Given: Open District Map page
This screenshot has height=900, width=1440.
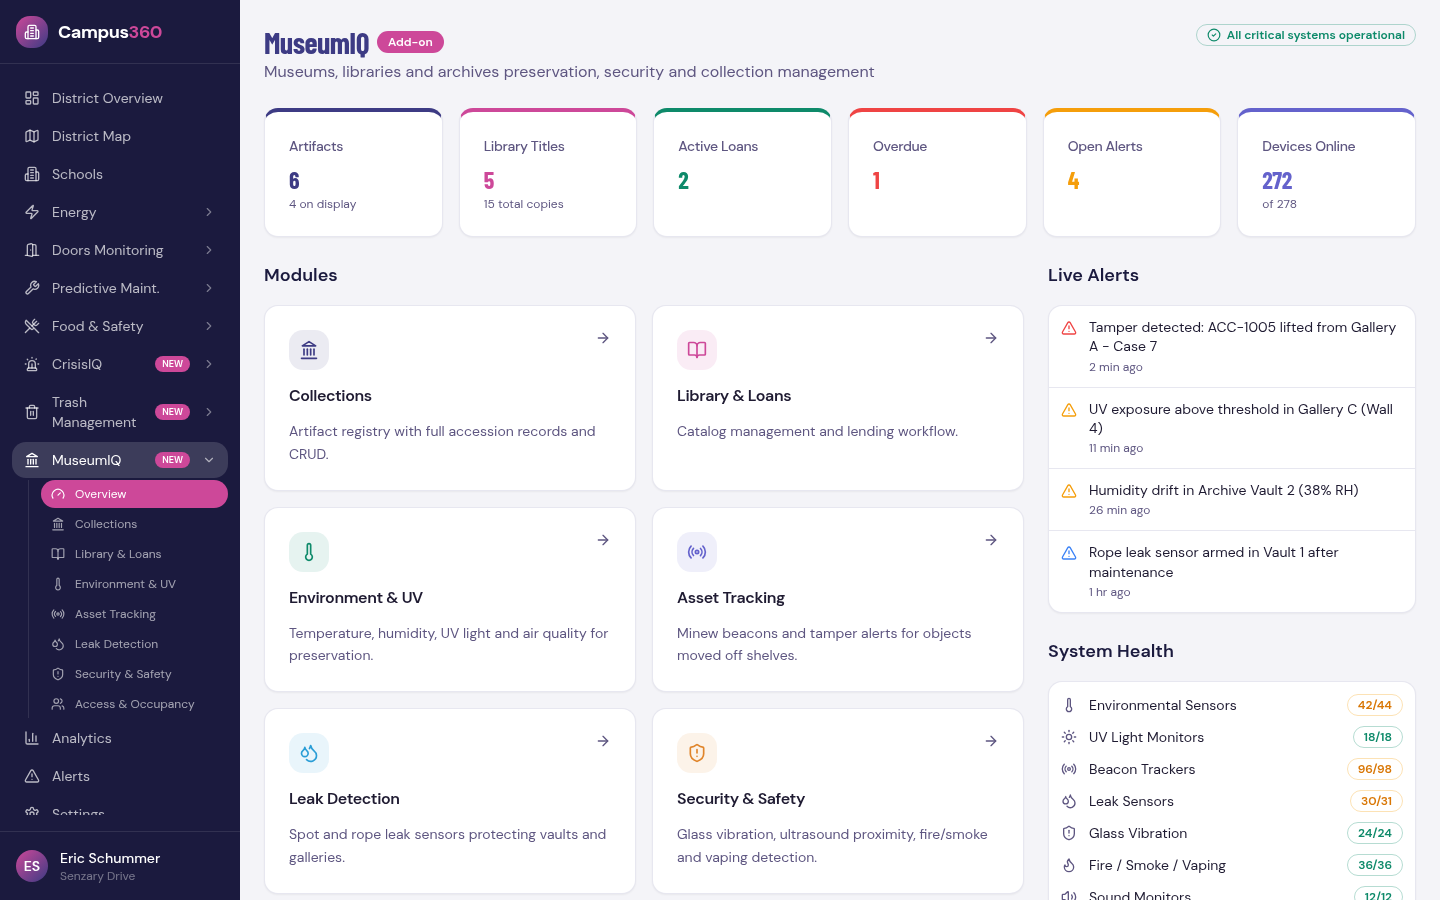Looking at the screenshot, I should [x=120, y=136].
